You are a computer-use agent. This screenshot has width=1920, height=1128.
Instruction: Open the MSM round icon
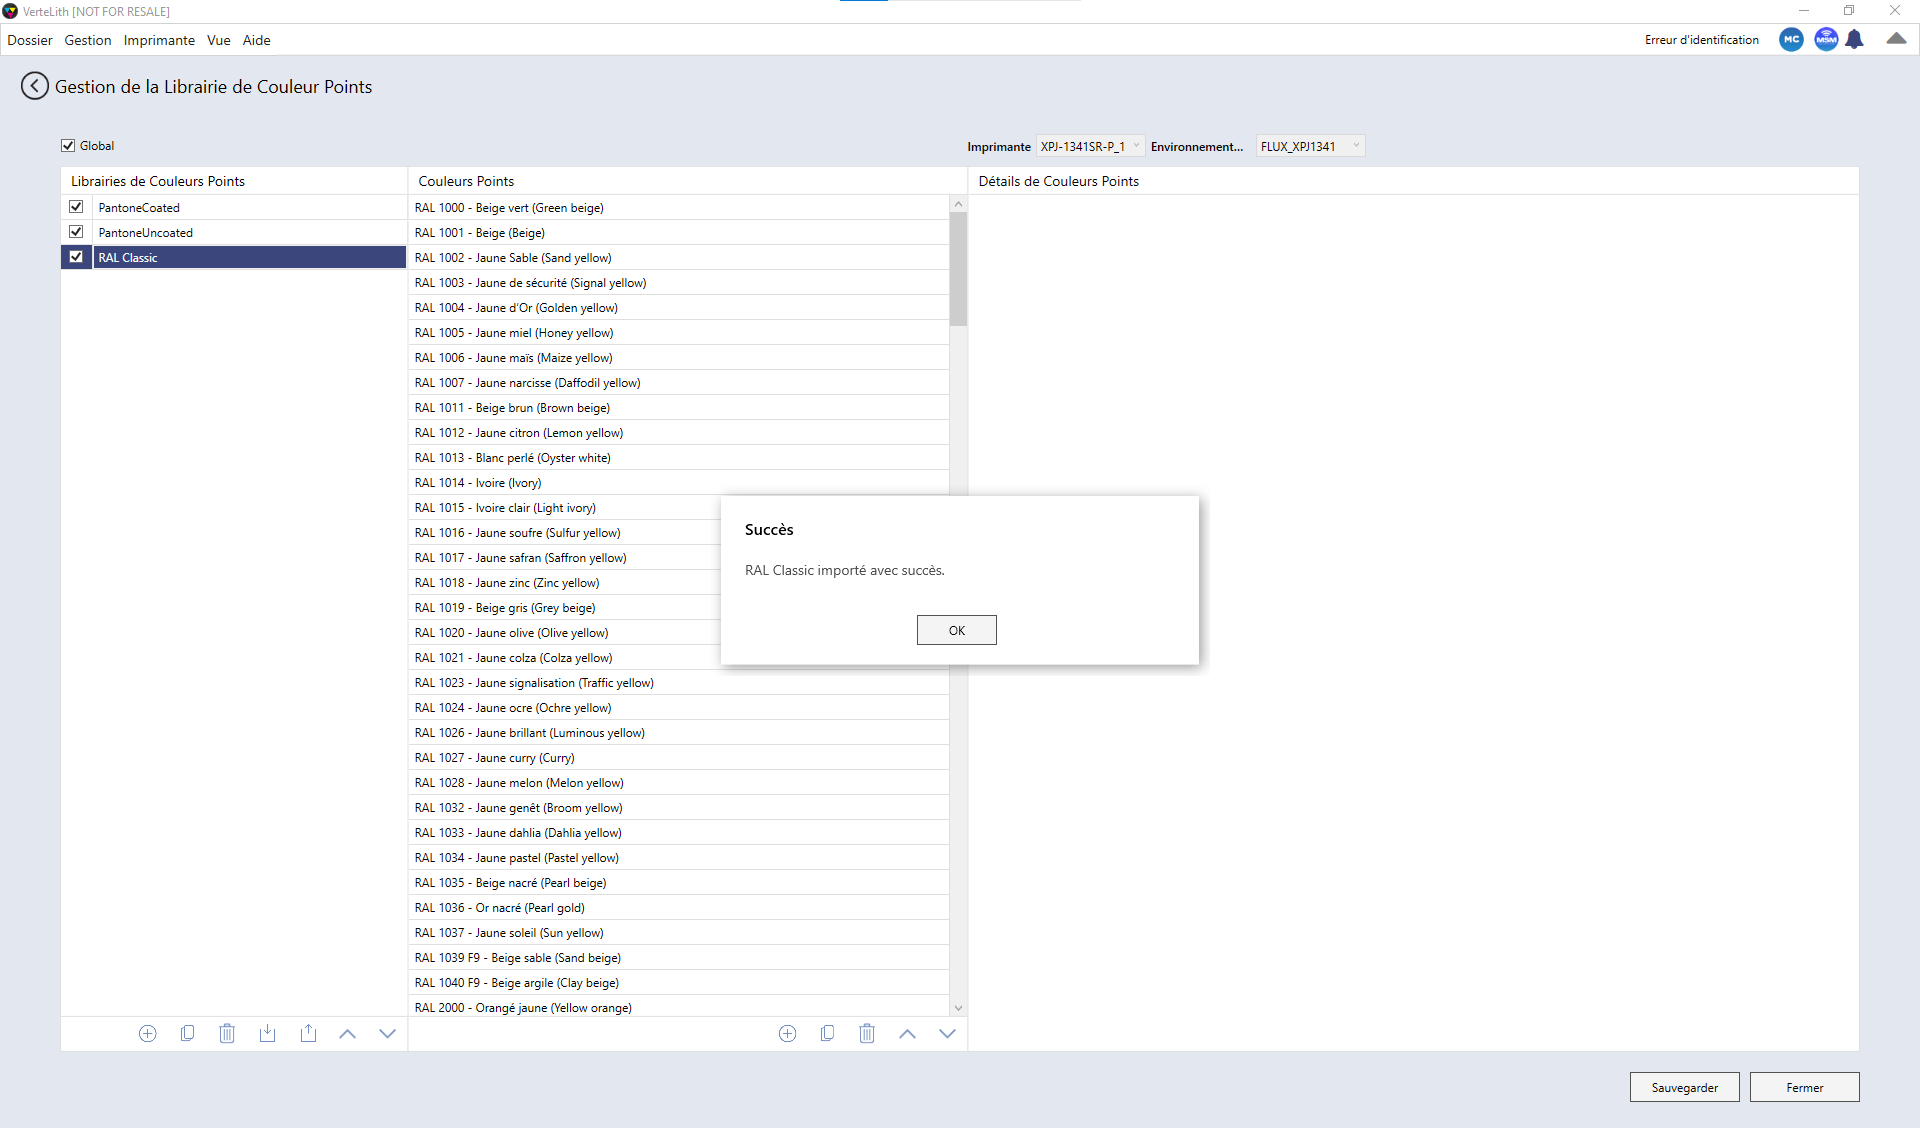point(1826,40)
